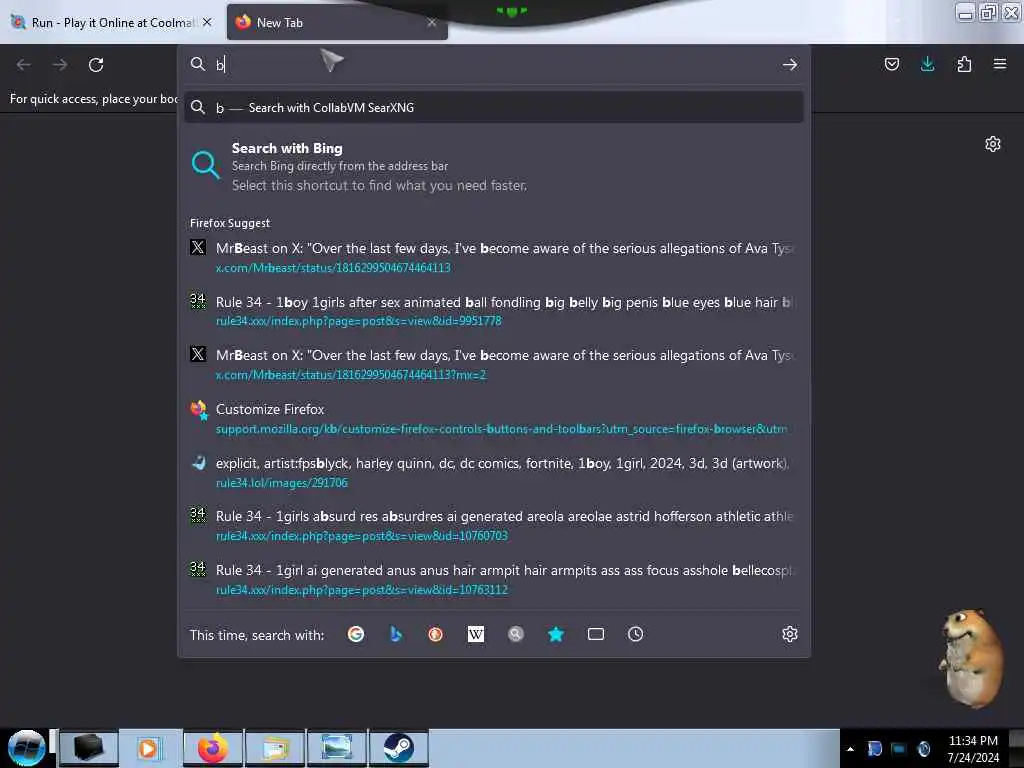Click the hamster desktop figure
1024x768 pixels.
tap(971, 658)
